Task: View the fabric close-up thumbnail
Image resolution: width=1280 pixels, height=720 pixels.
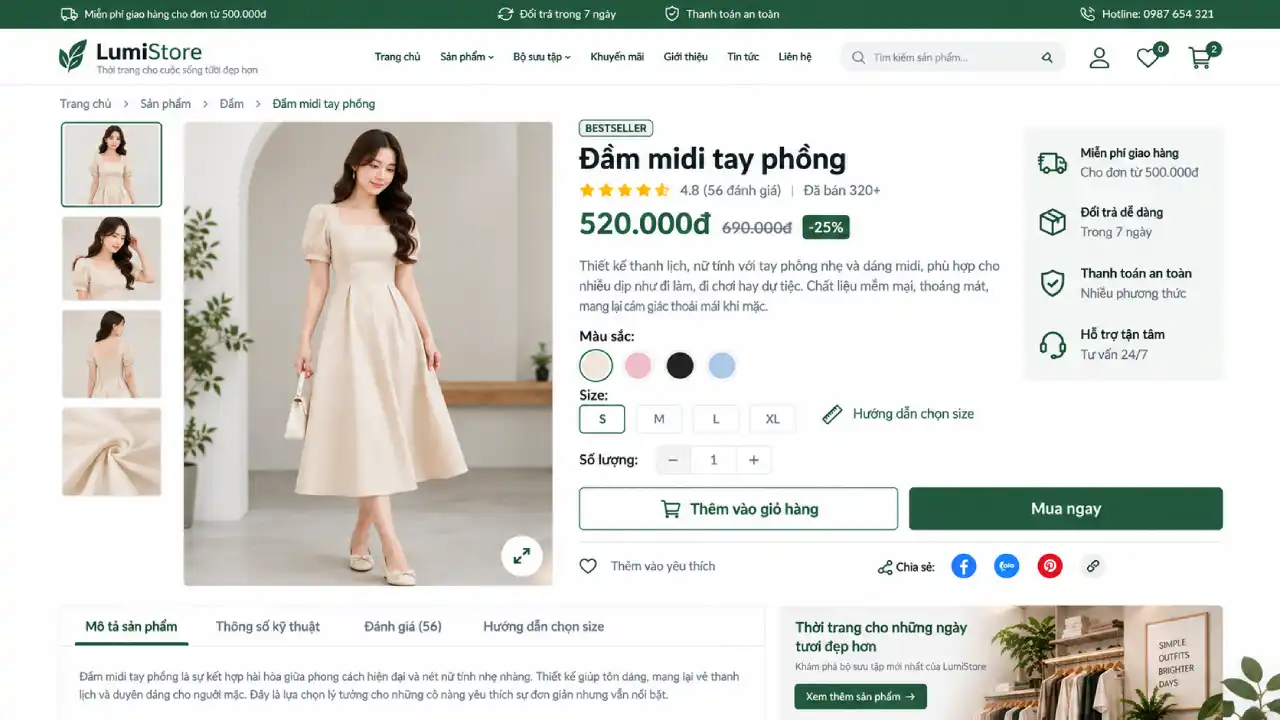Action: tap(112, 451)
